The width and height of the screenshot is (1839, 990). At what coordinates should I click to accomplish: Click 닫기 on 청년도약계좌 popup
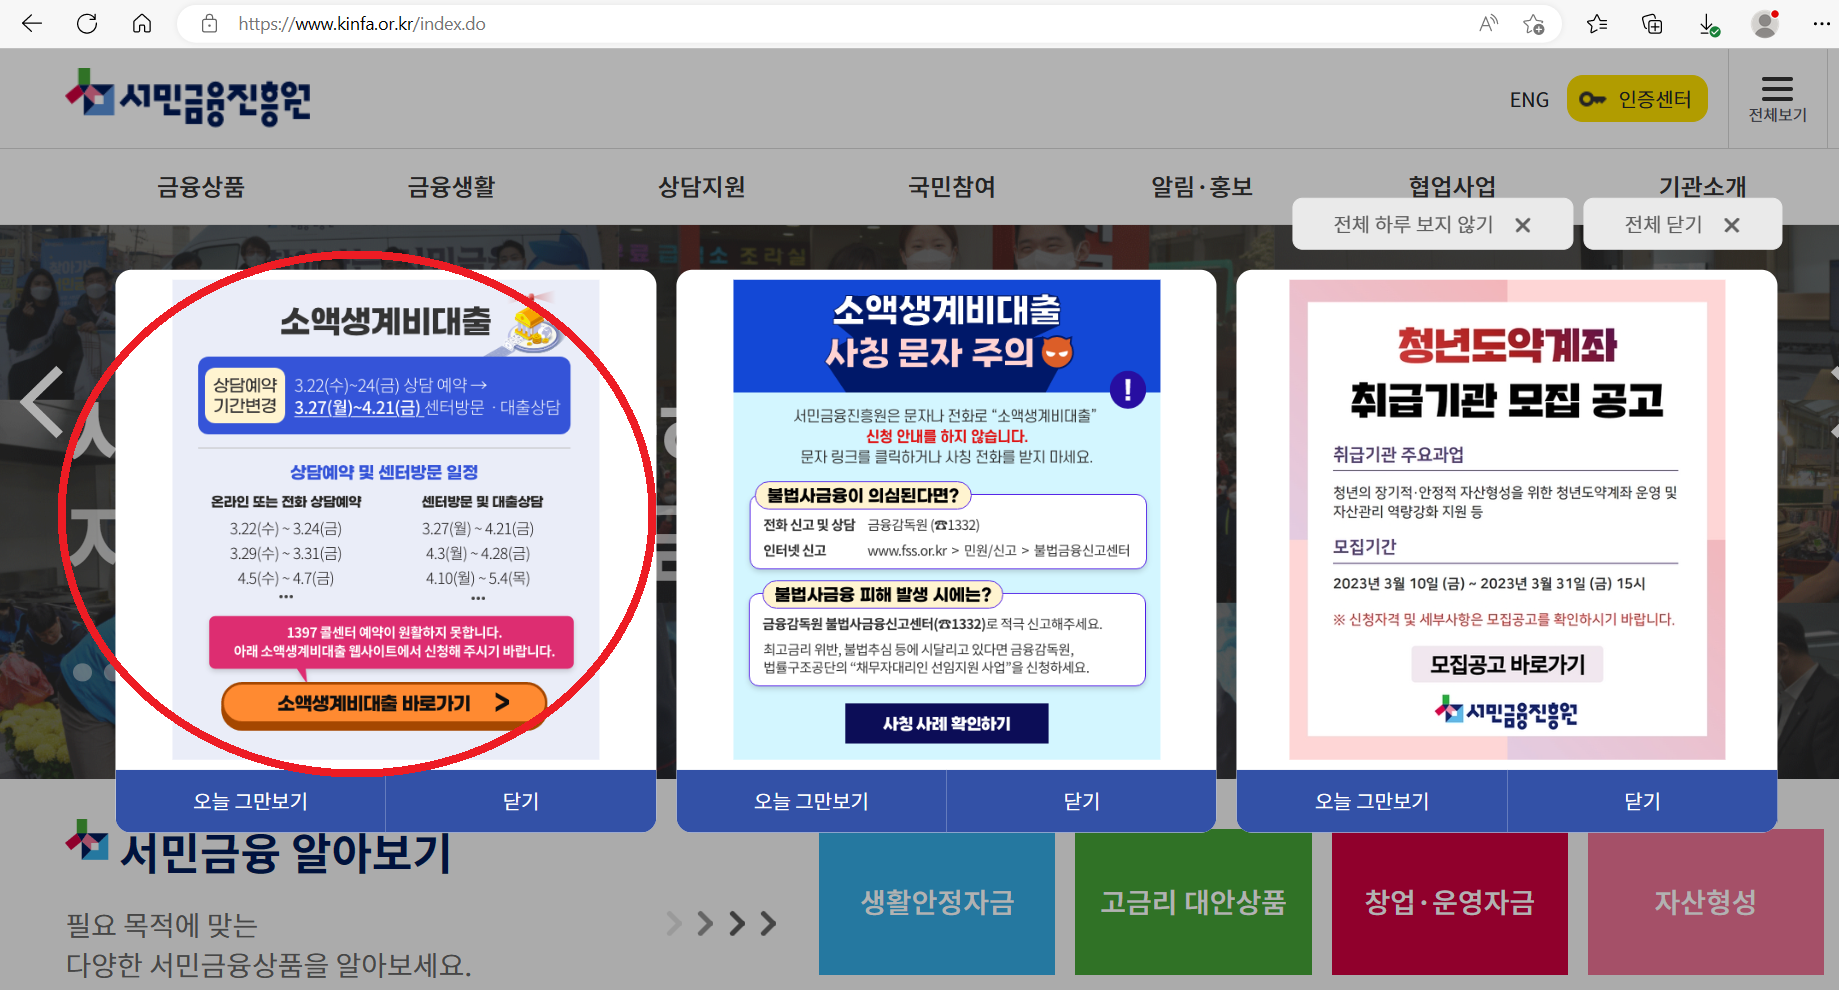[1642, 801]
